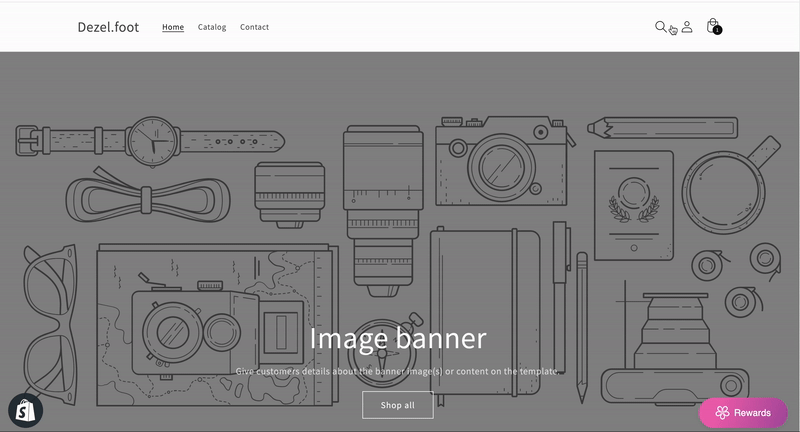
Task: Click the Image banner heading
Action: 398,338
